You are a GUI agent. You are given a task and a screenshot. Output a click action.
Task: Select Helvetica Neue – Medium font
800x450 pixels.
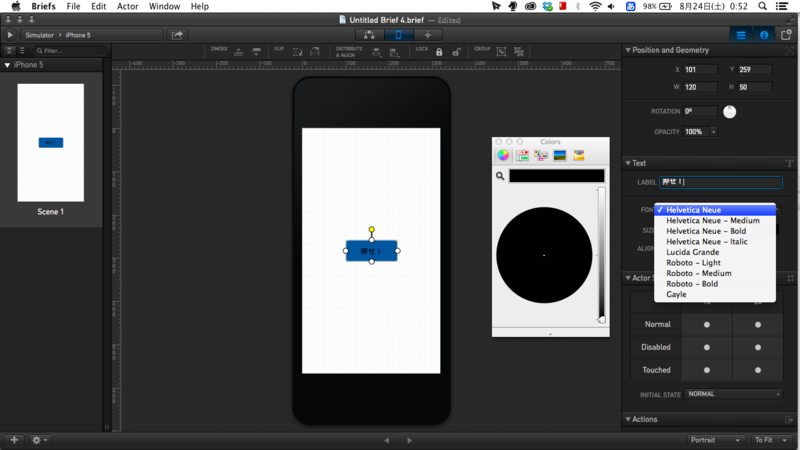715,220
